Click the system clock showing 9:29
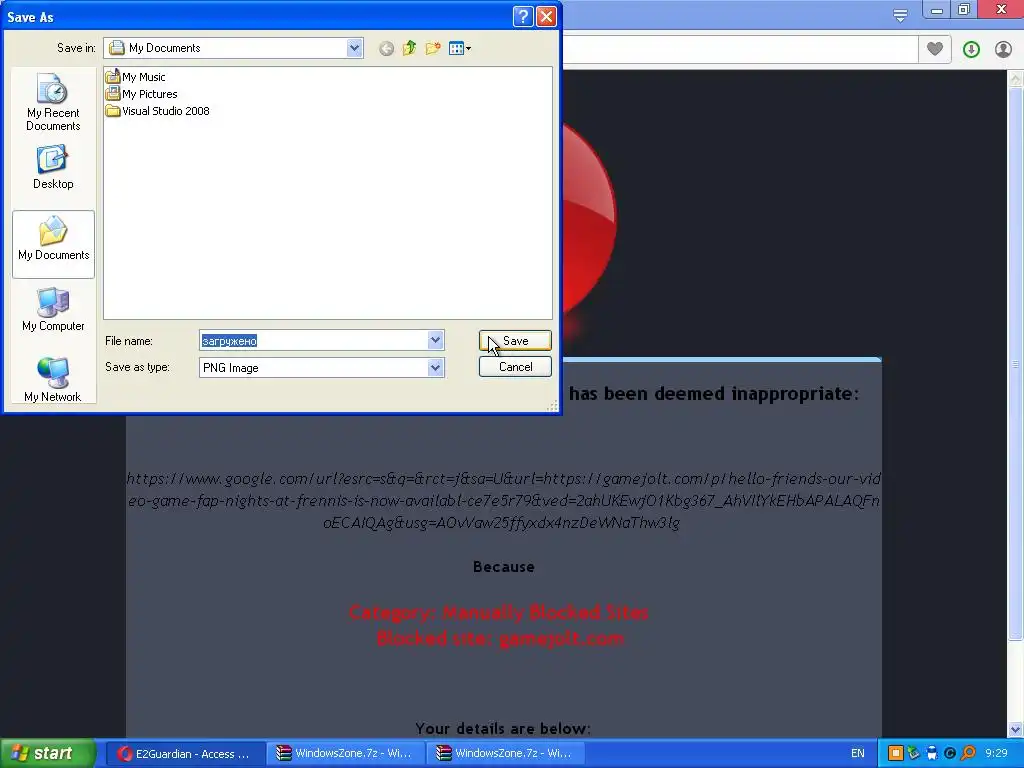This screenshot has height=768, width=1024. [997, 754]
